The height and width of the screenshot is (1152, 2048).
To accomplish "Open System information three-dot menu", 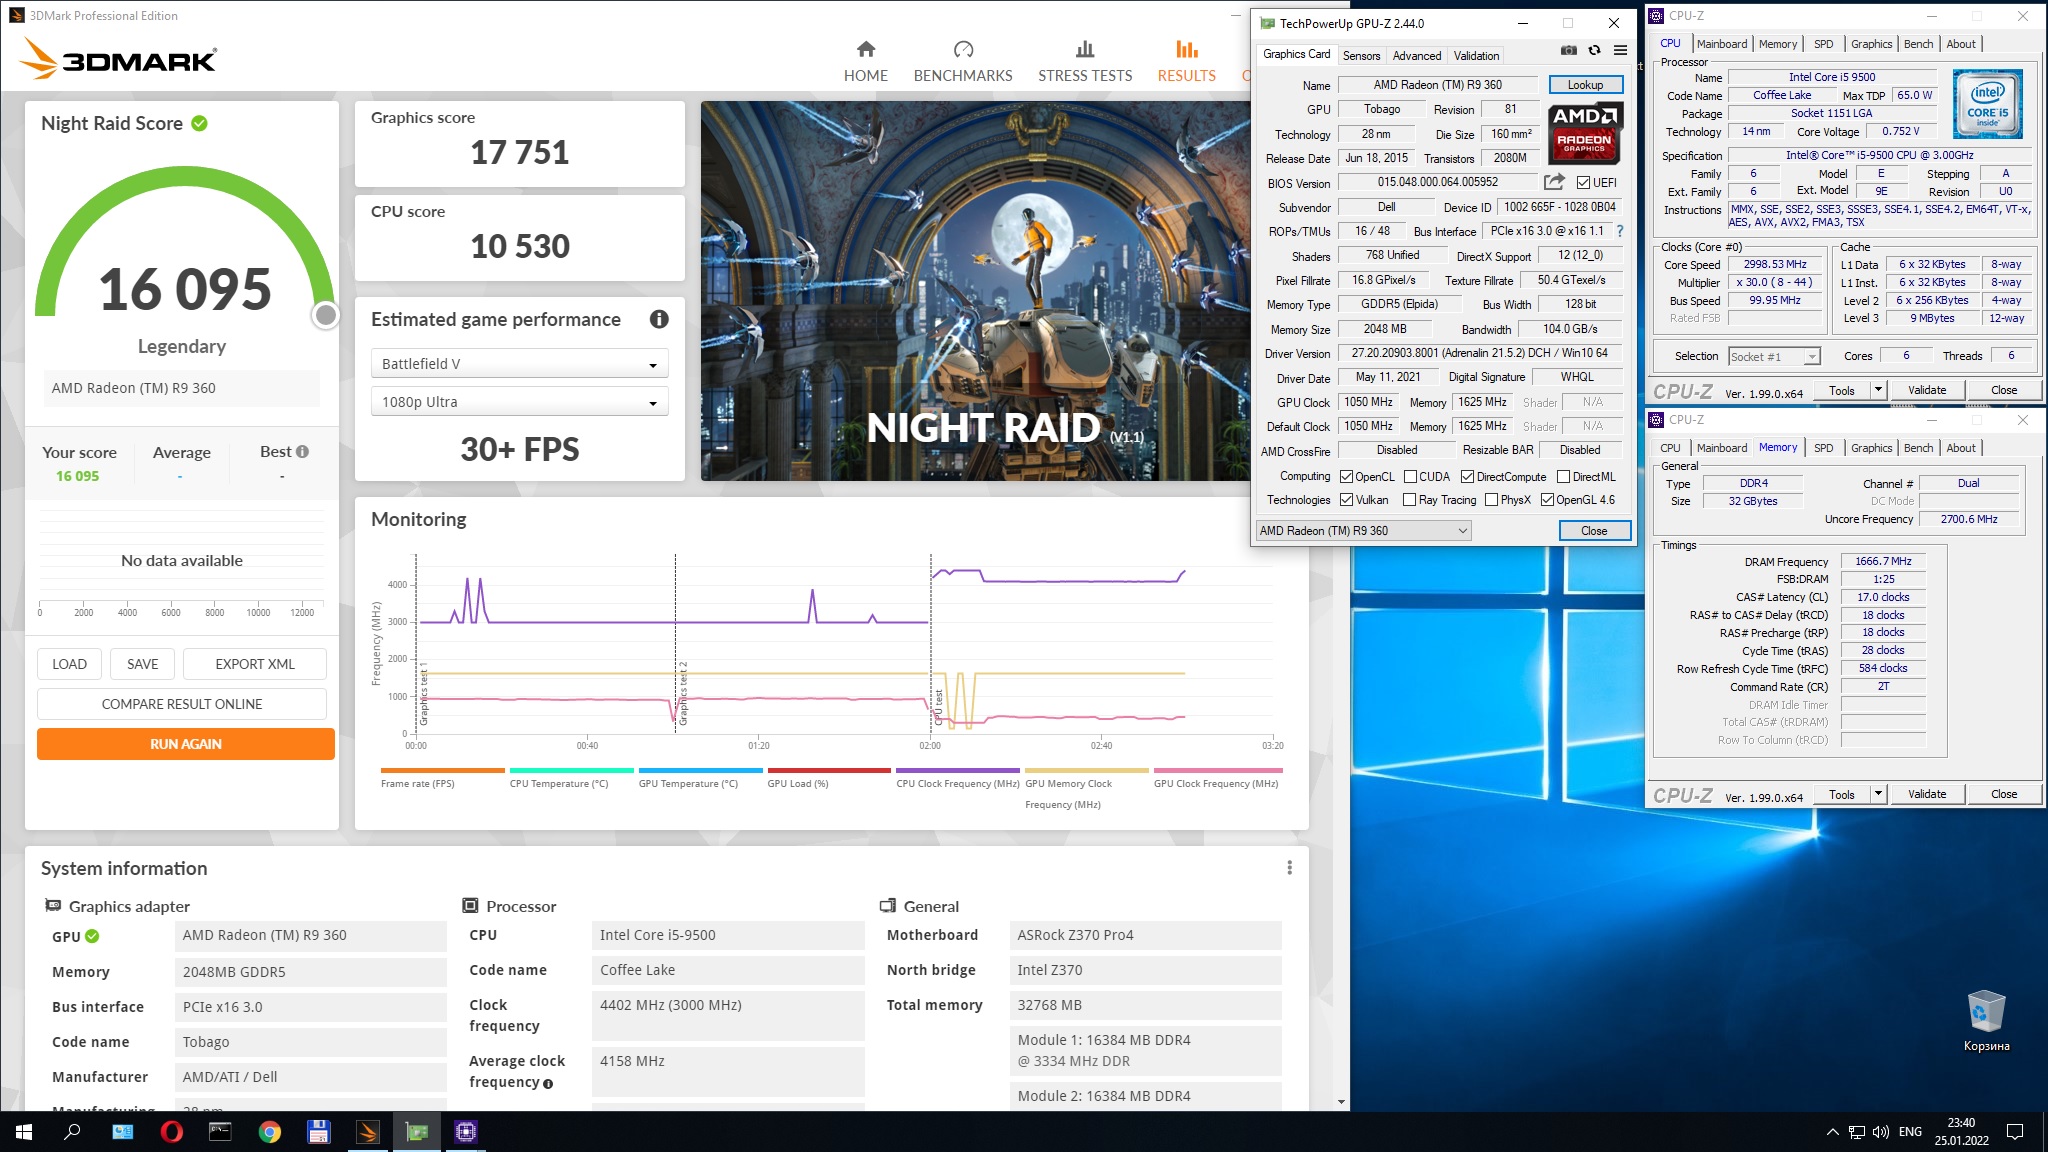I will (1289, 868).
